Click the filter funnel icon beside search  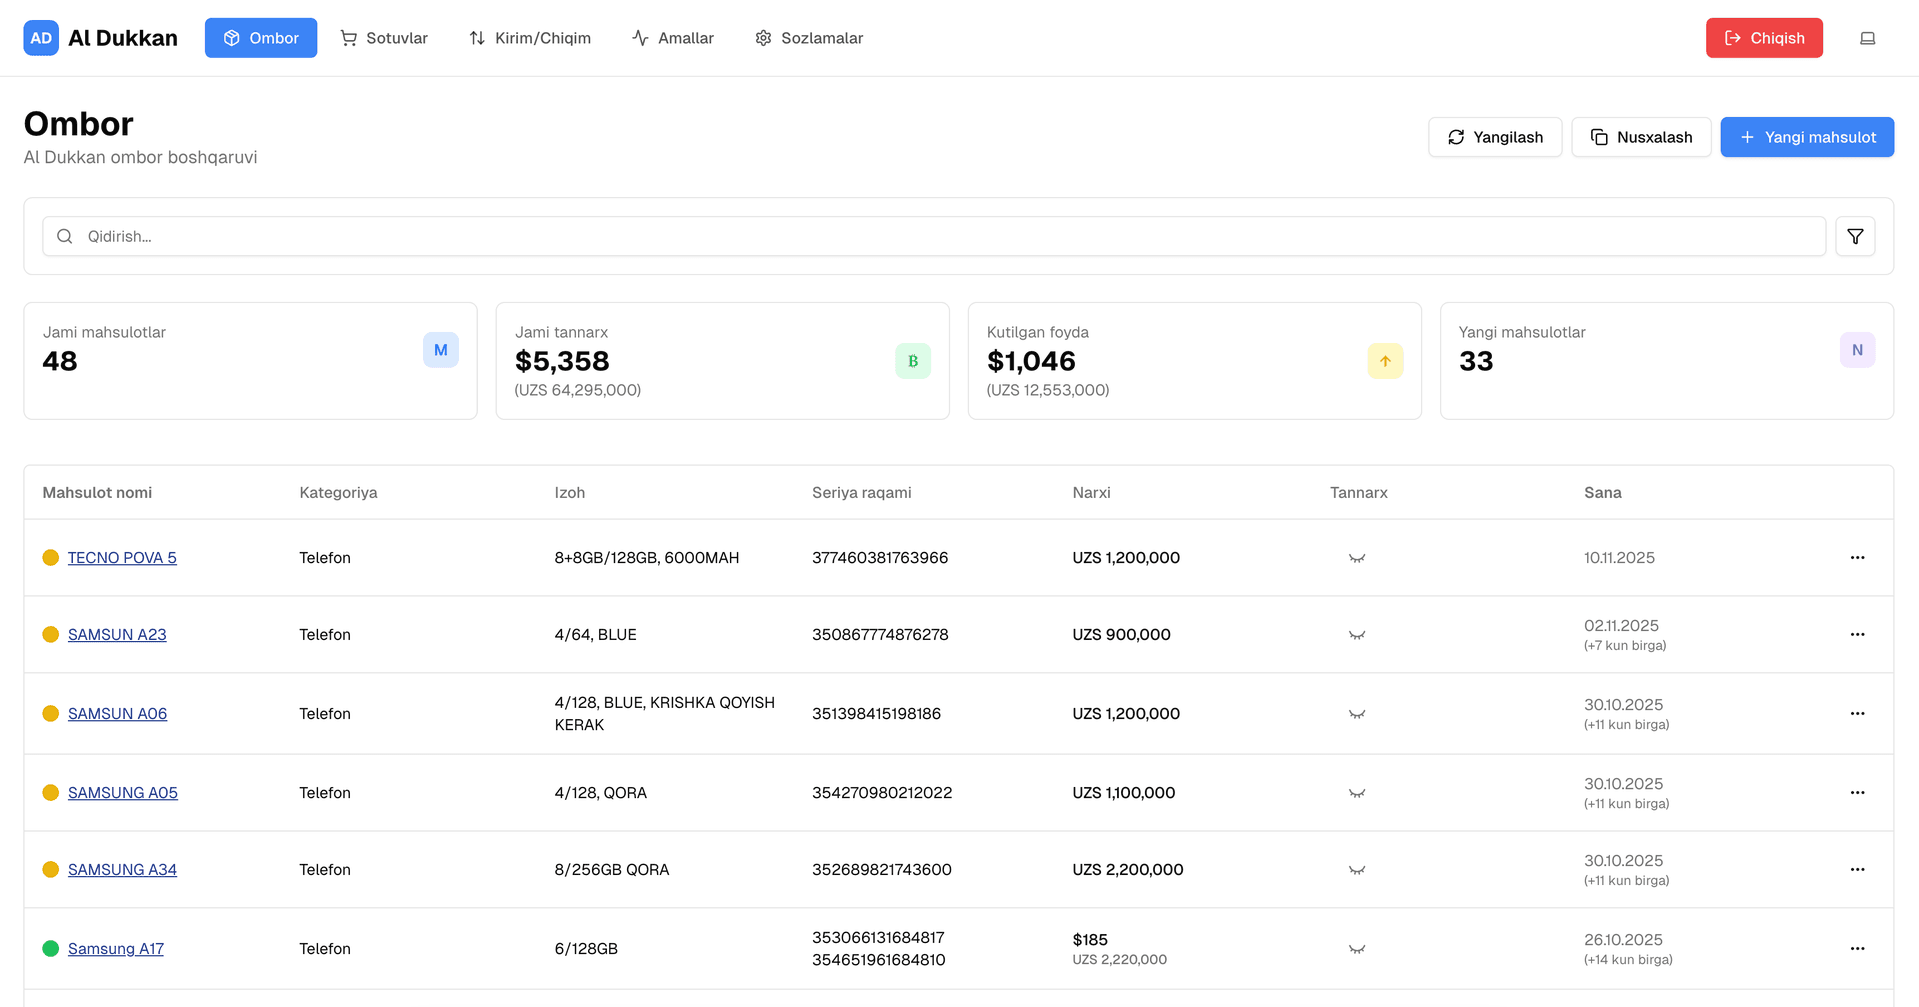pos(1855,236)
